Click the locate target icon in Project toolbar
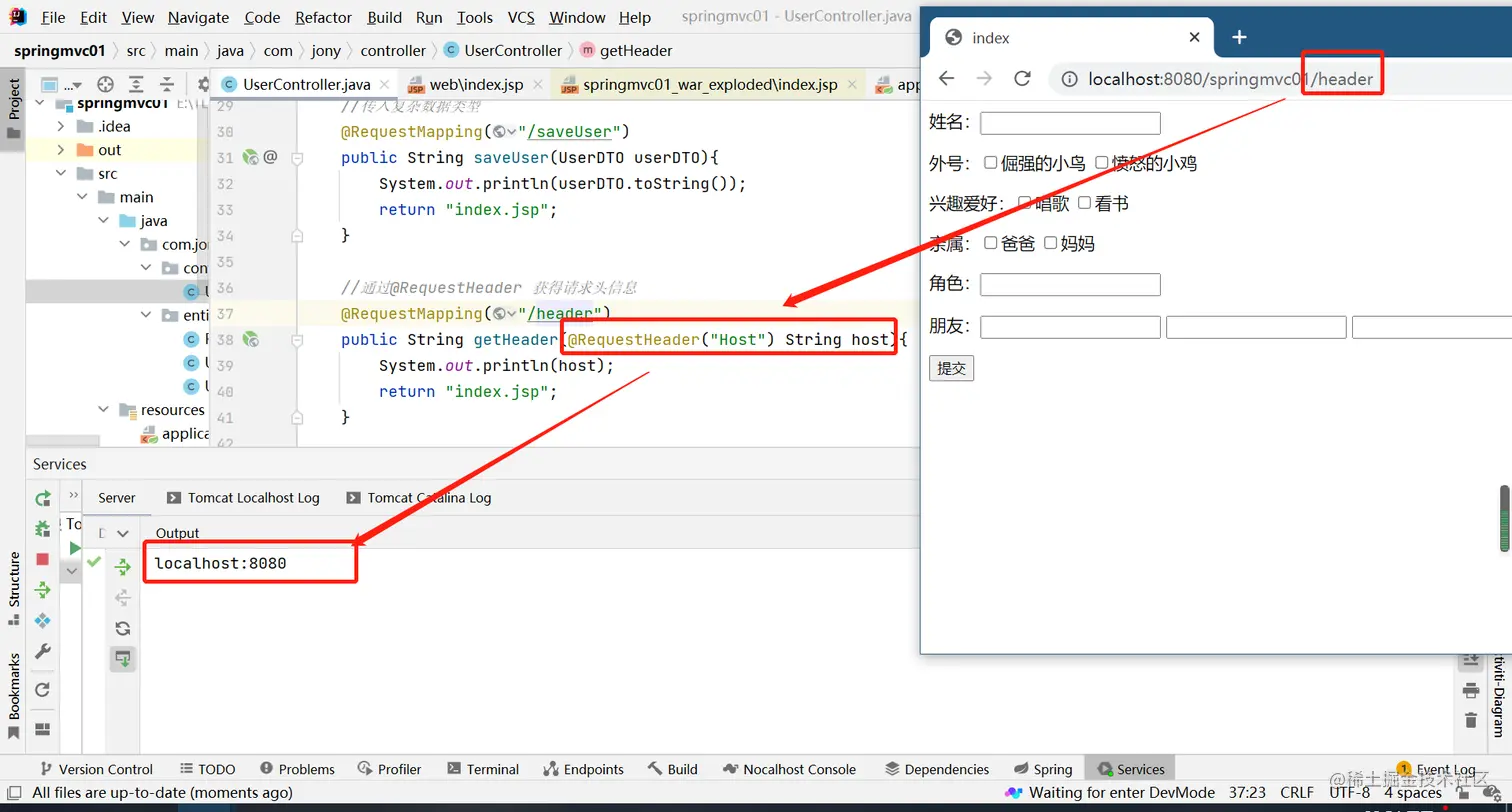 pyautogui.click(x=105, y=85)
